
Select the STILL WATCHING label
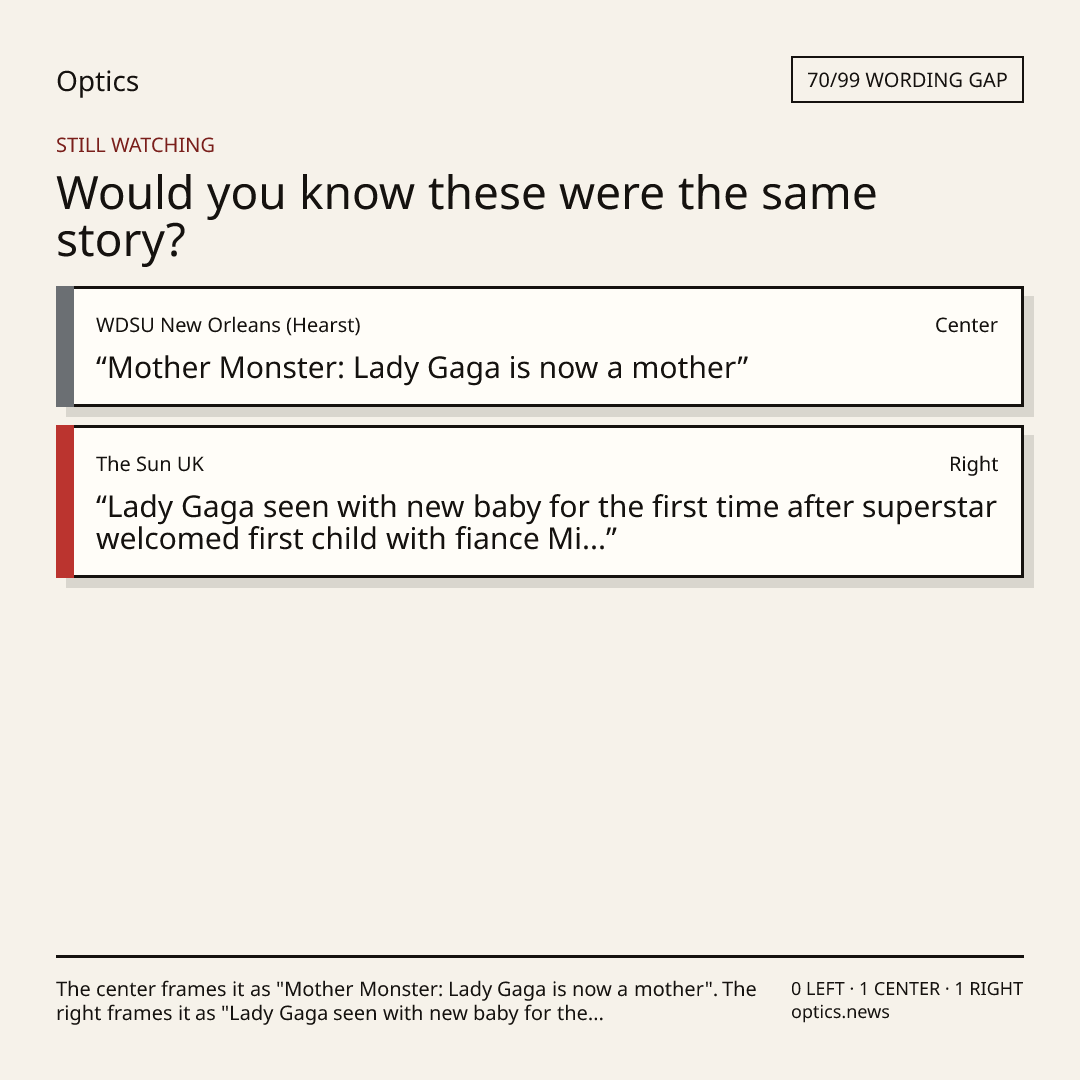click(x=135, y=145)
